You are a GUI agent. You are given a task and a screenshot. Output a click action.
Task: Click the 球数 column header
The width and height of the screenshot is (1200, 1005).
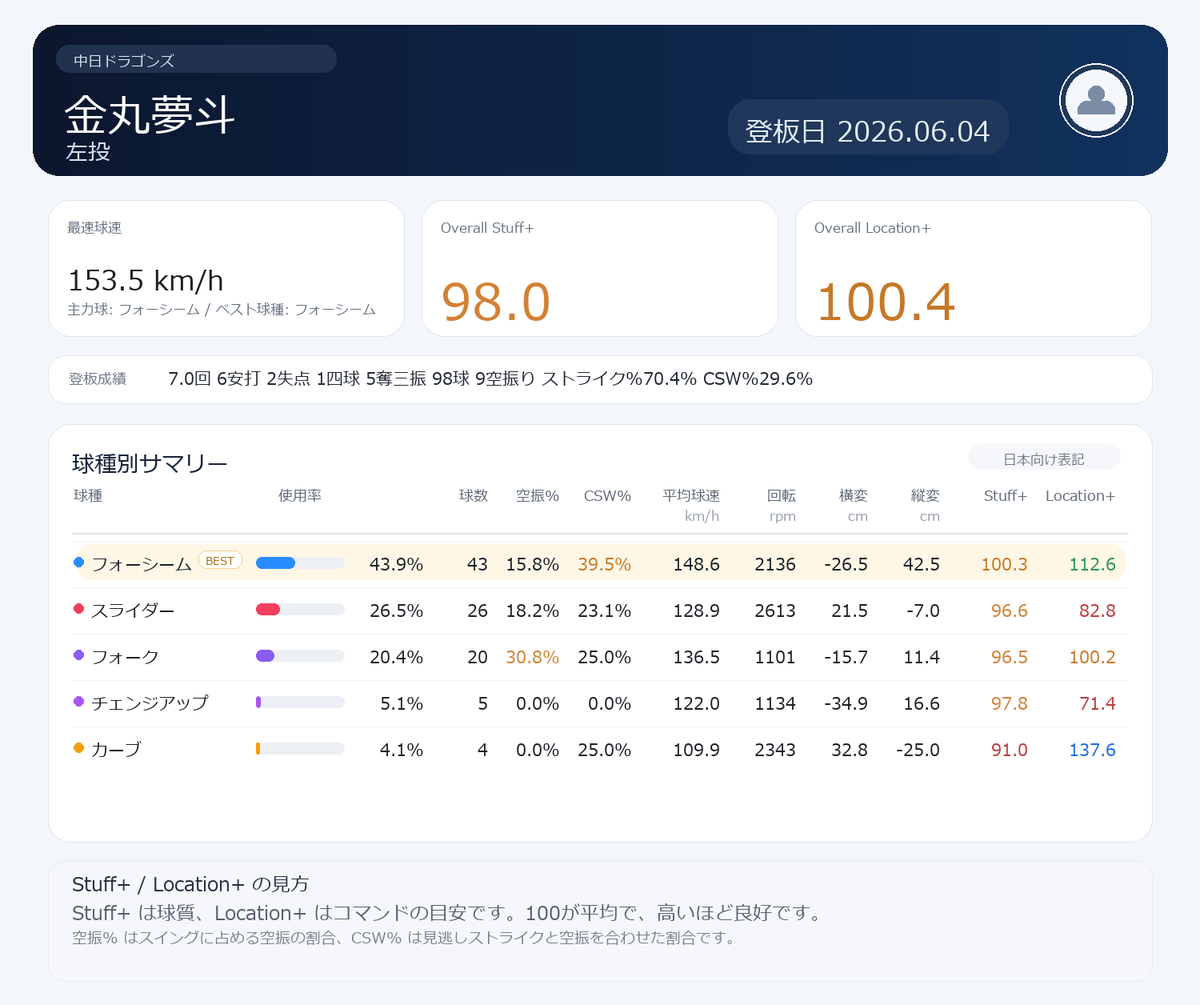[x=473, y=495]
